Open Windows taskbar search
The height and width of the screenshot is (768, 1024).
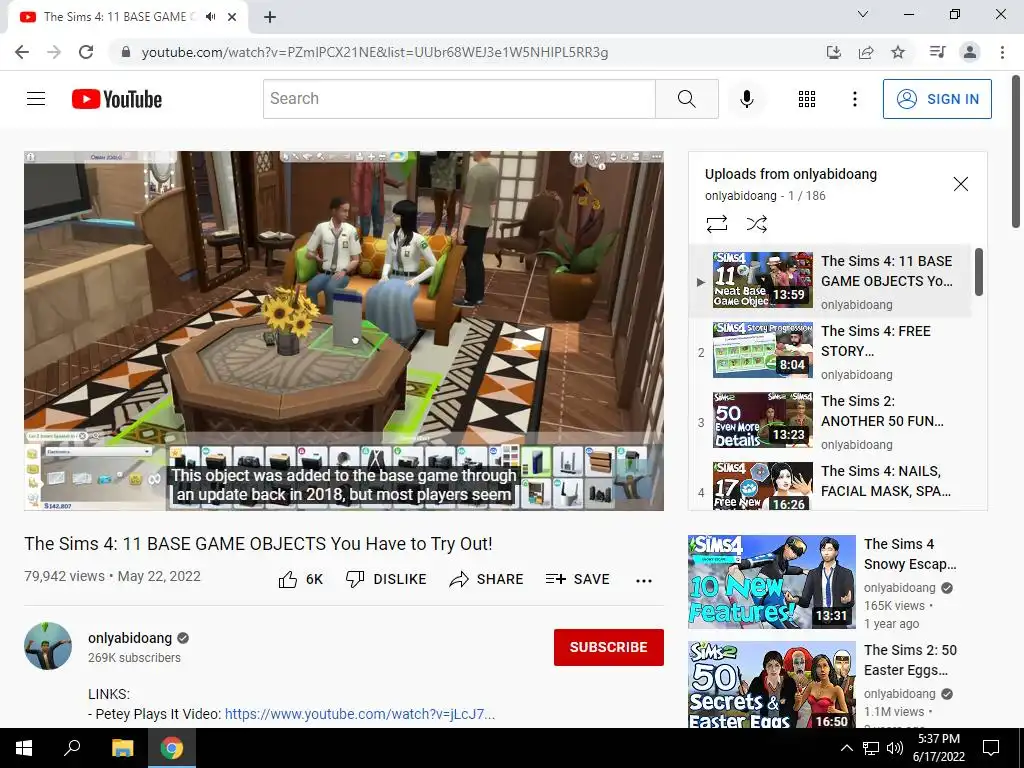click(72, 748)
